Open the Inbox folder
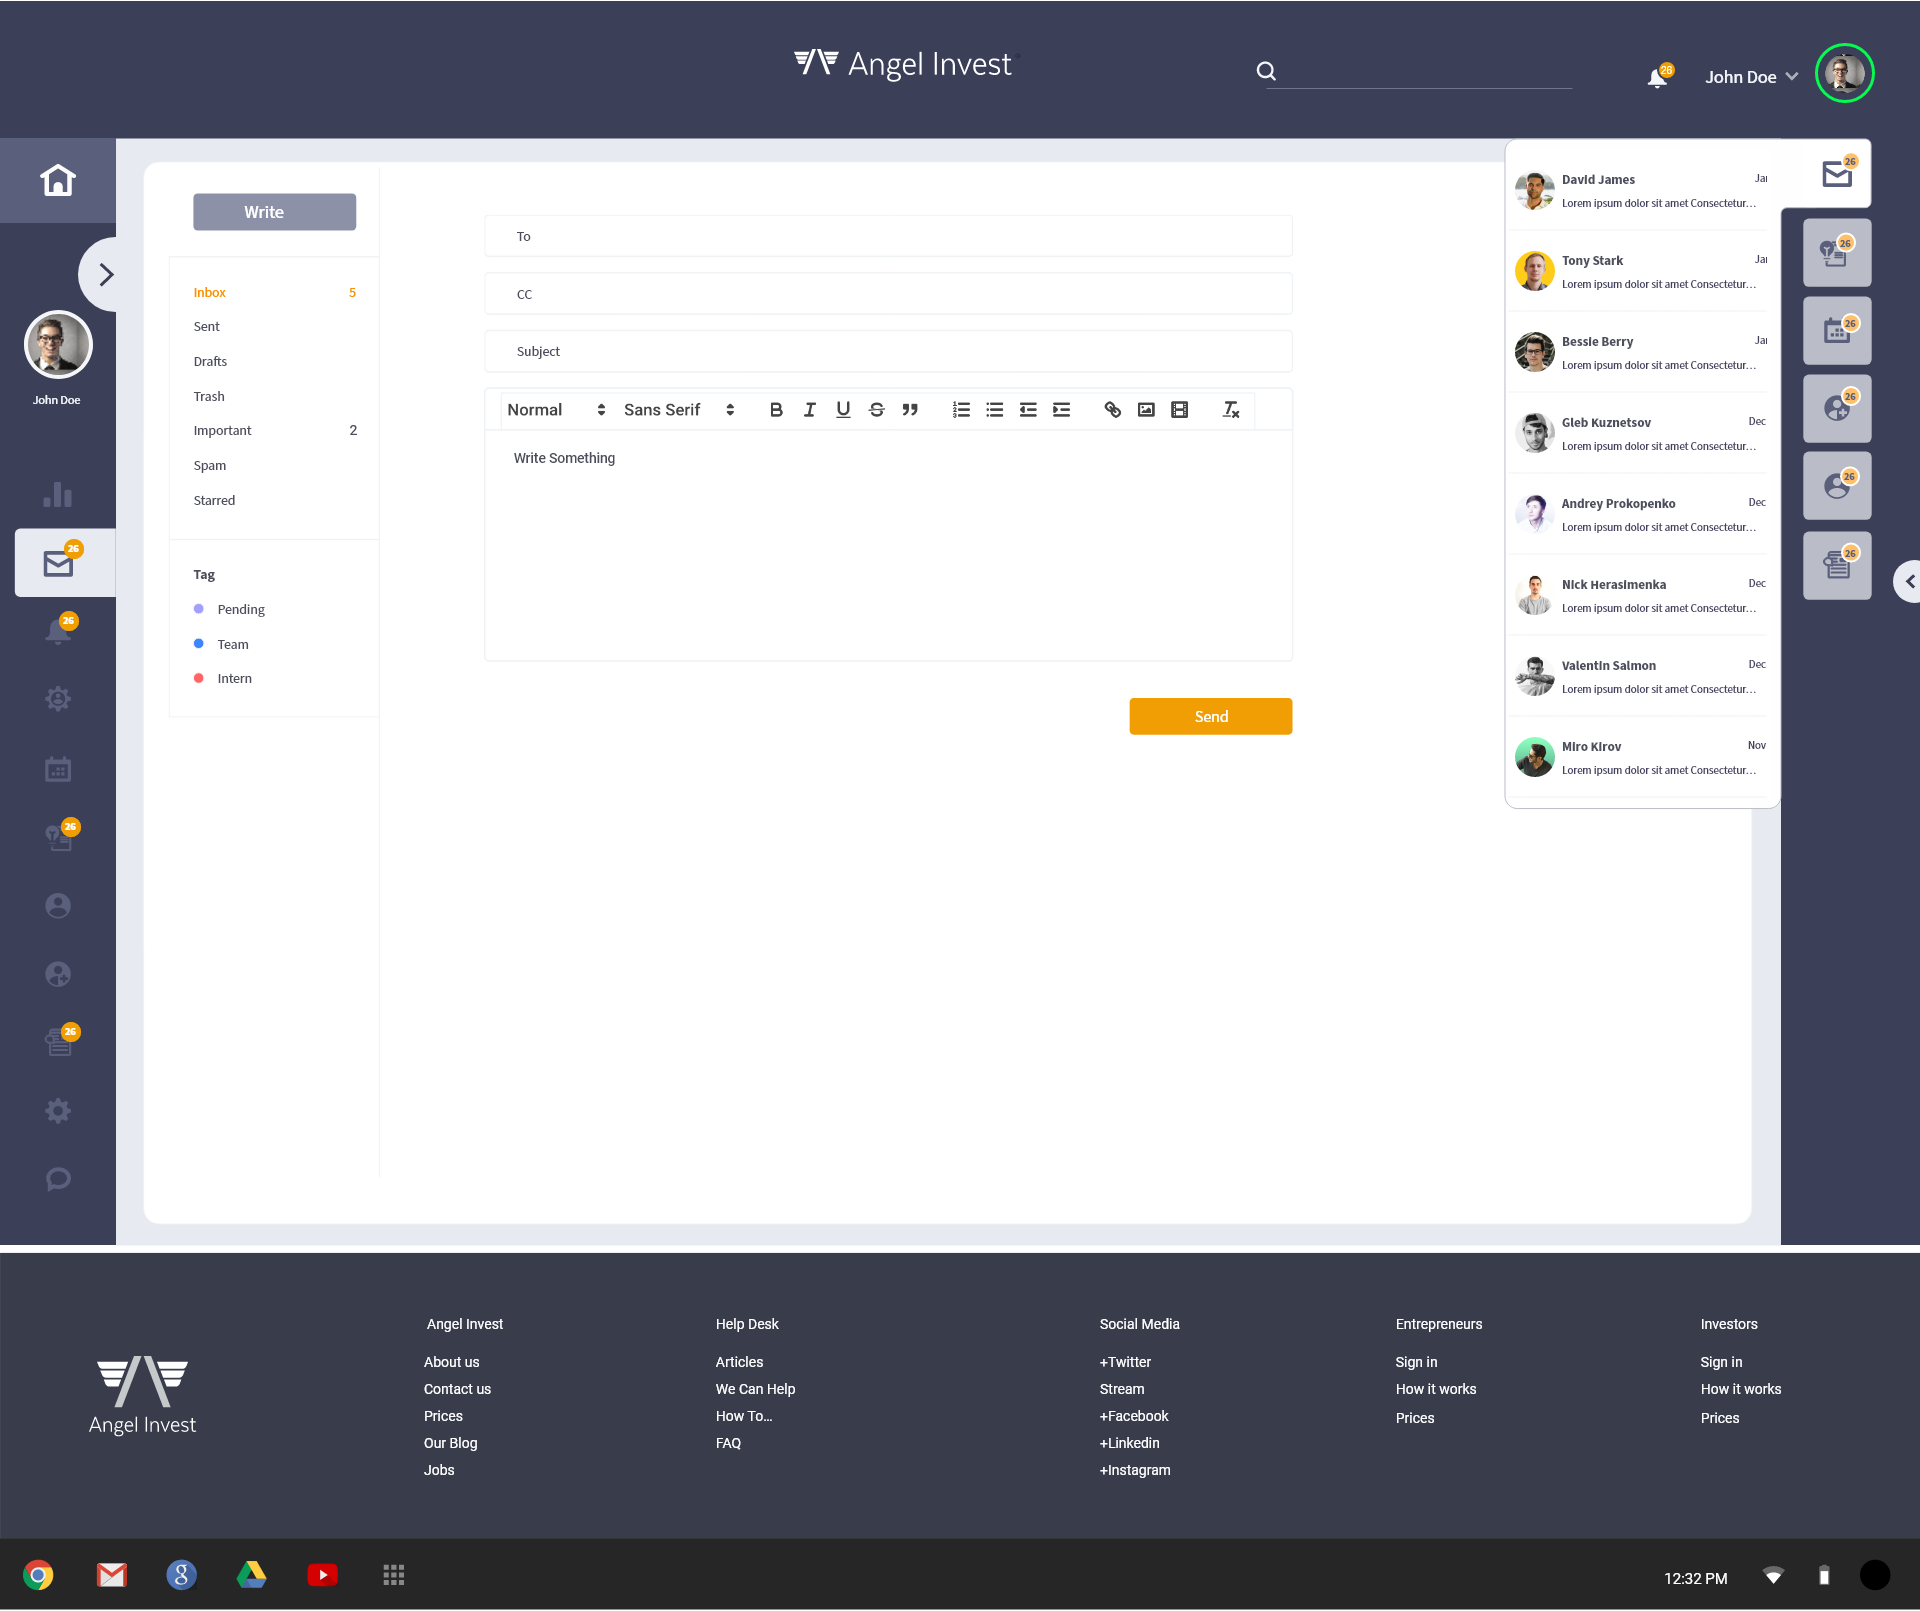Screen dimensions: 1920x1611 tap(210, 293)
